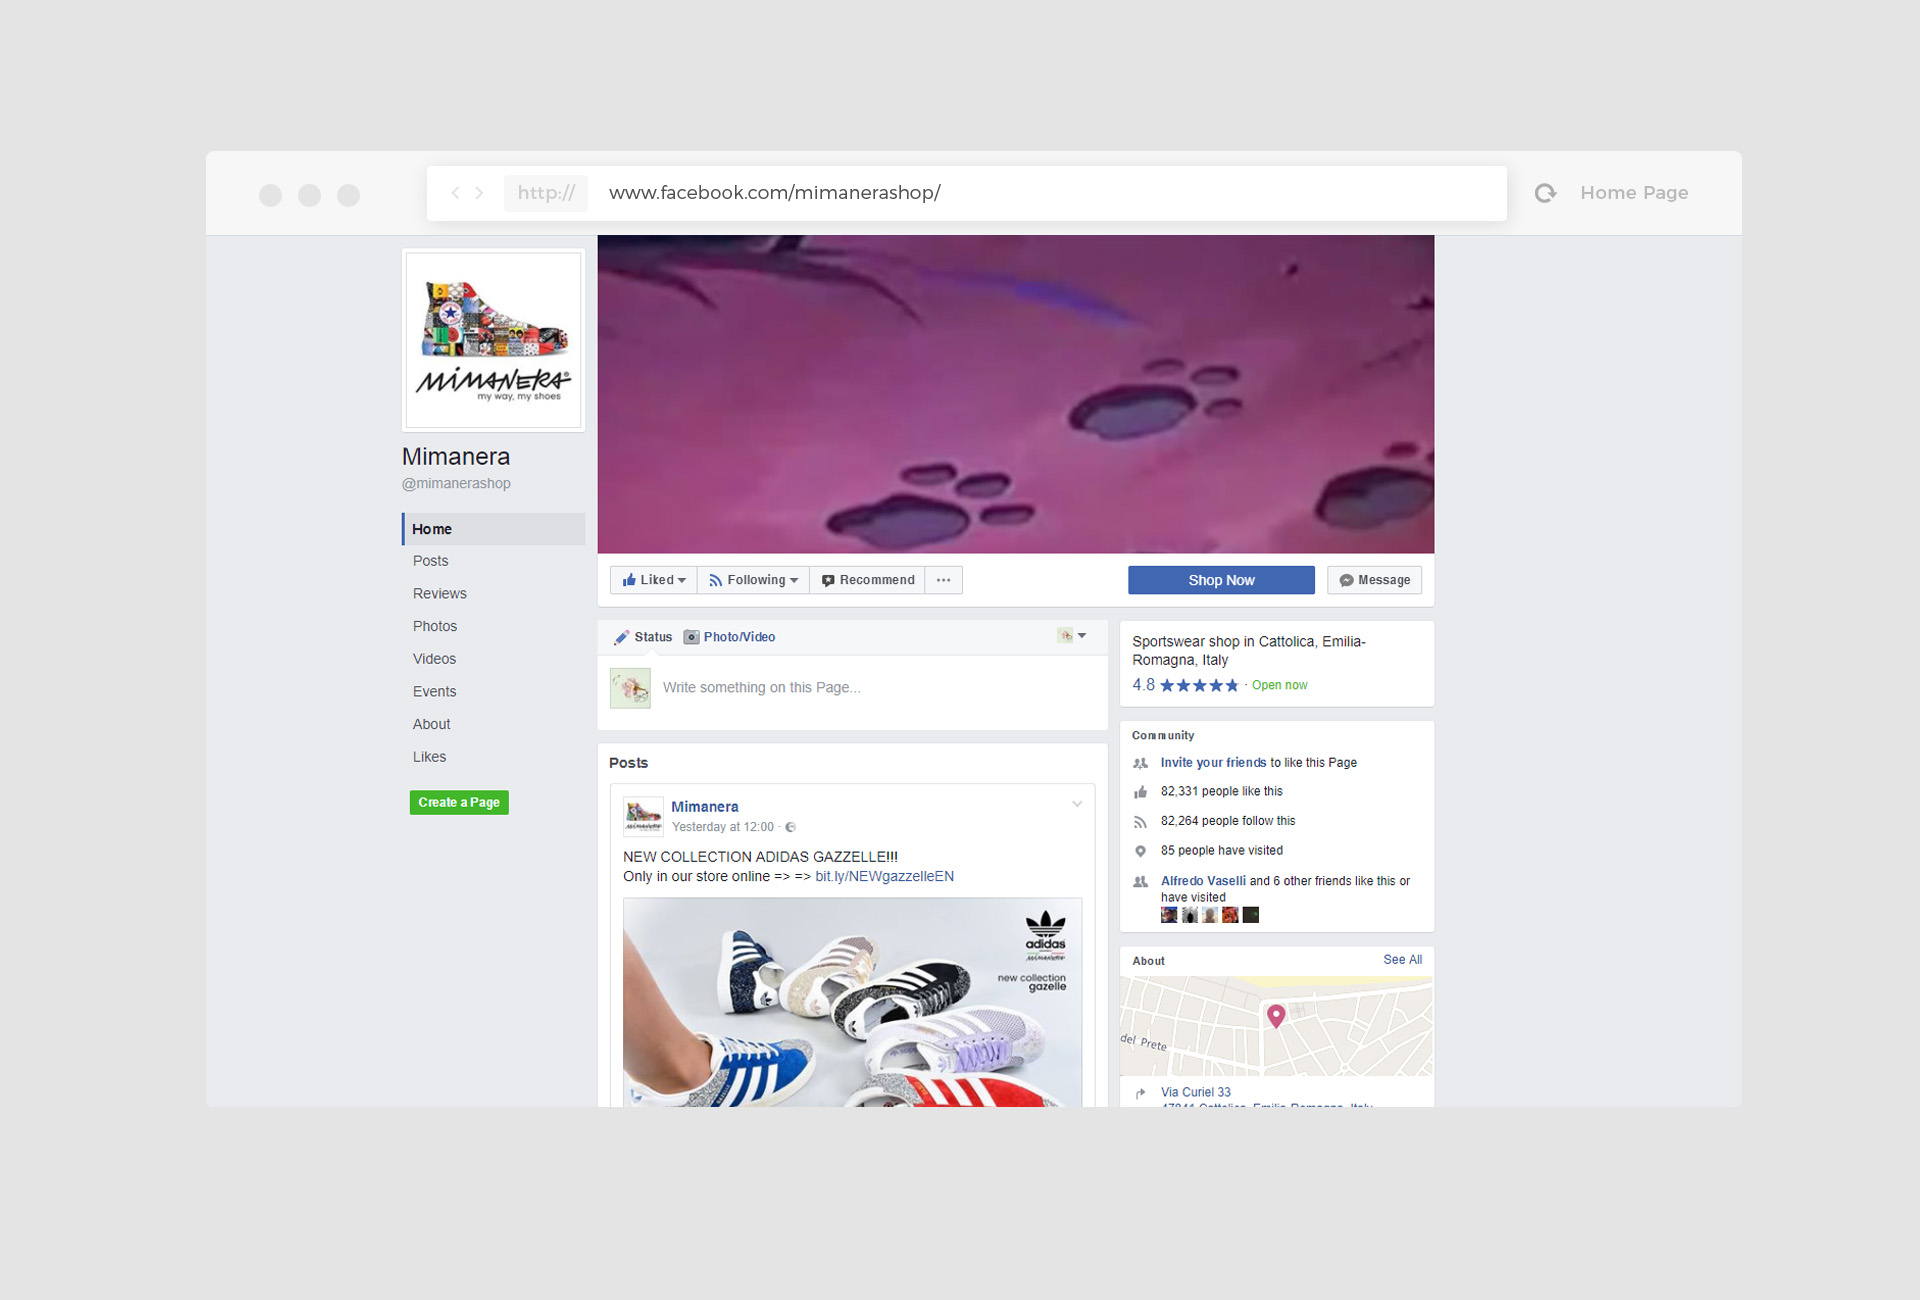Click See All in About section
The image size is (1920, 1300).
click(x=1402, y=960)
